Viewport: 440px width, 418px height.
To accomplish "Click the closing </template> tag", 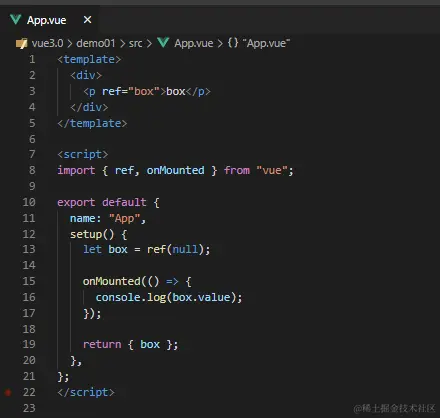I will coord(92,123).
